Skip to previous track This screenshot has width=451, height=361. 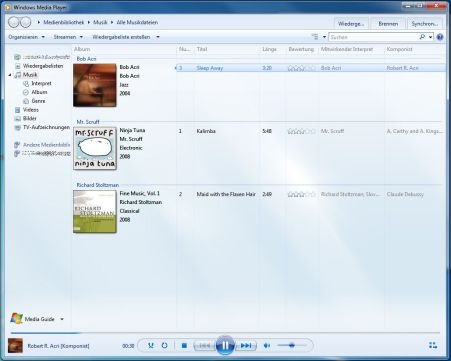tap(205, 346)
